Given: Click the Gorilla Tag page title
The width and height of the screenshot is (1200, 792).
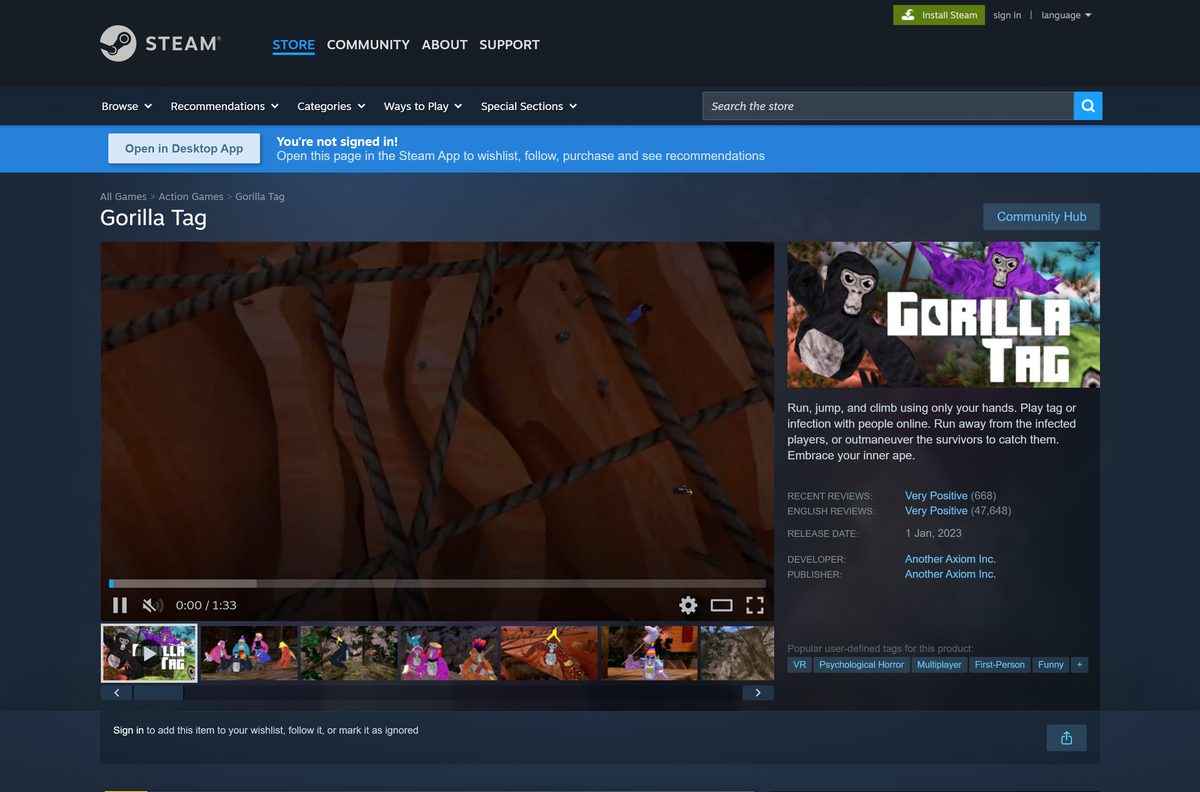Looking at the screenshot, I should point(153,217).
